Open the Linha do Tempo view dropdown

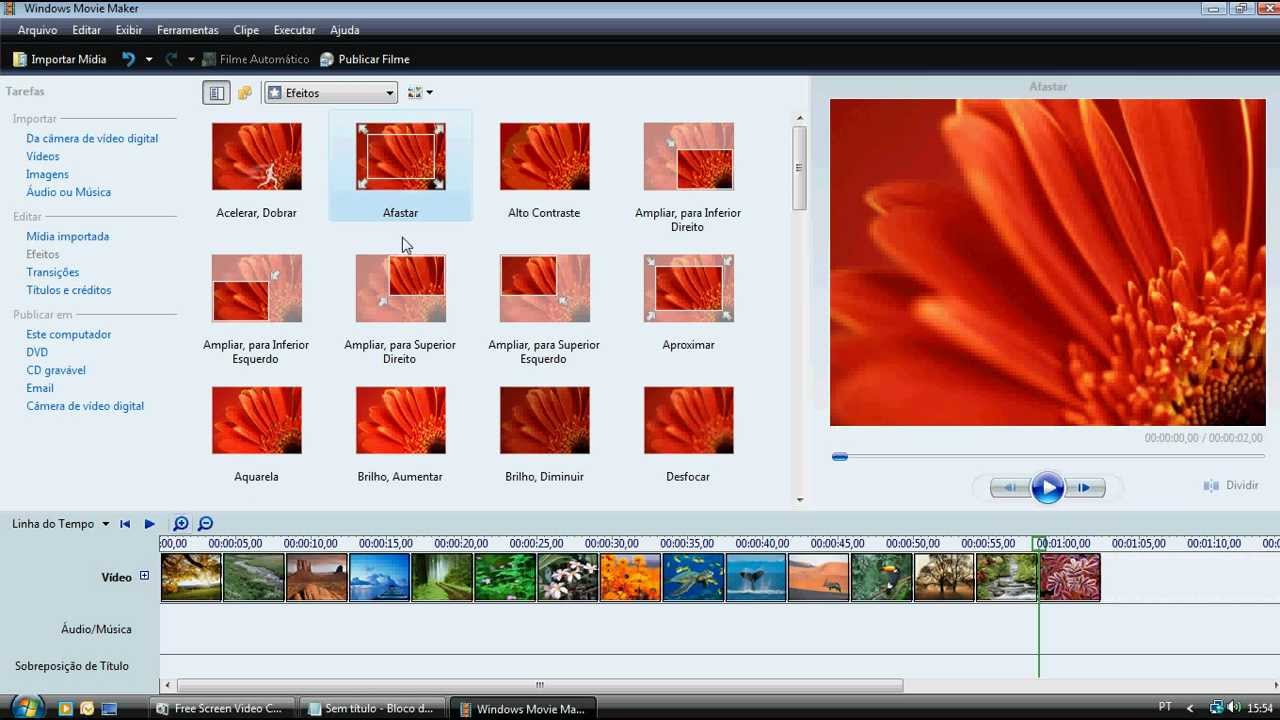click(x=61, y=524)
